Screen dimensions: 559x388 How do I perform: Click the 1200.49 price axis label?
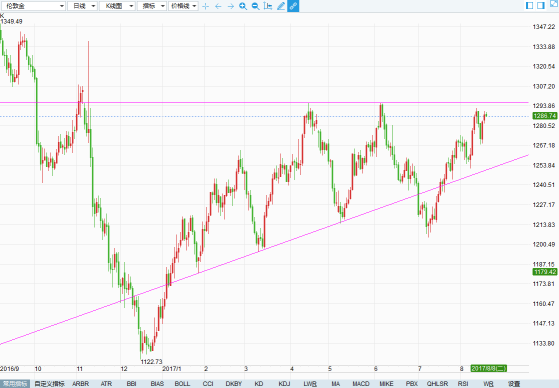point(544,244)
